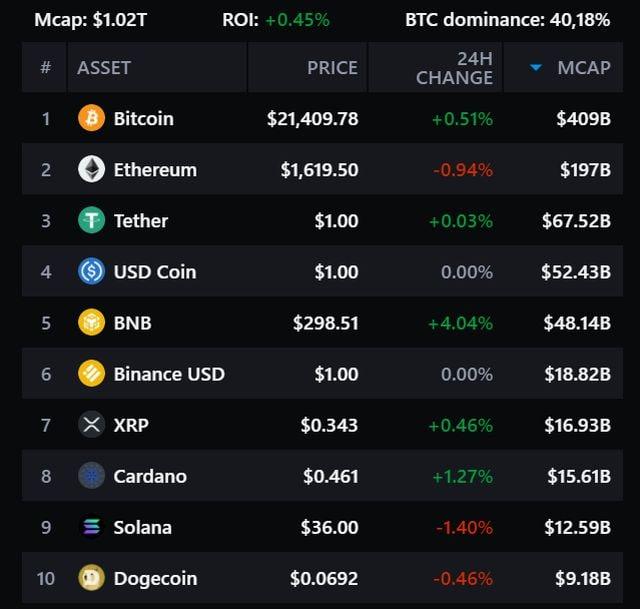
Task: Open the Bitcoin asset name link
Action: [x=144, y=119]
